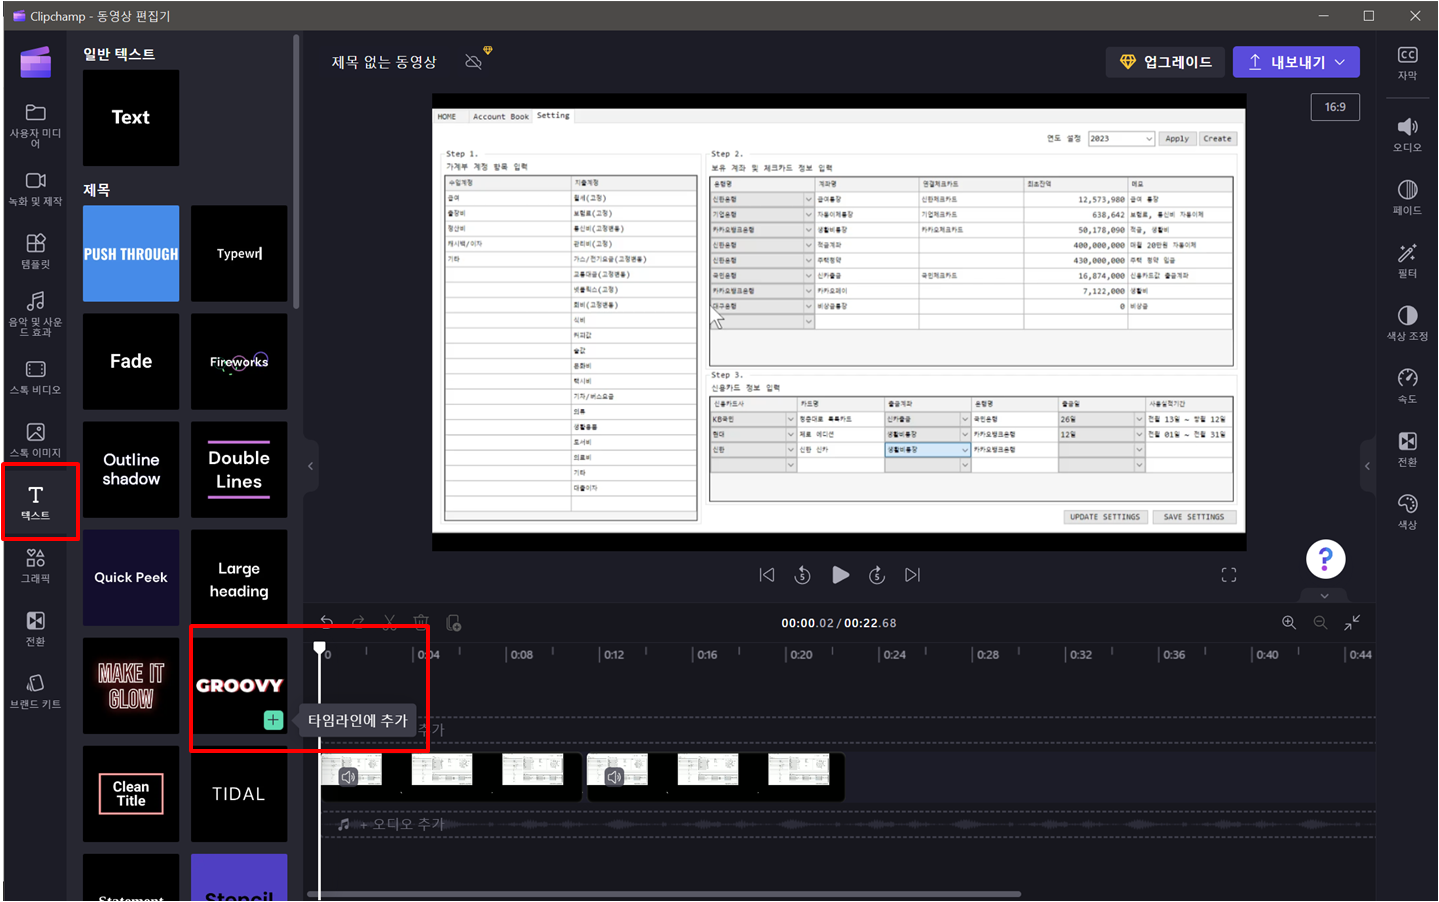Click the redo arrow above timeline
Viewport: 1439px width, 902px height.
(x=358, y=622)
